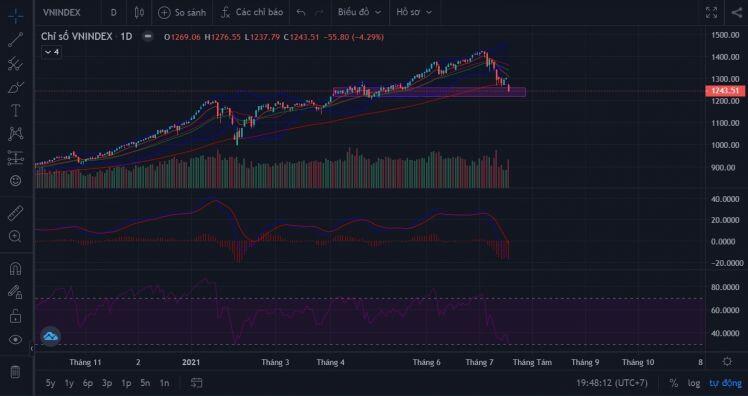Viewport: 748px width, 396px height.
Task: Lock all drawing tools
Action: (15, 316)
